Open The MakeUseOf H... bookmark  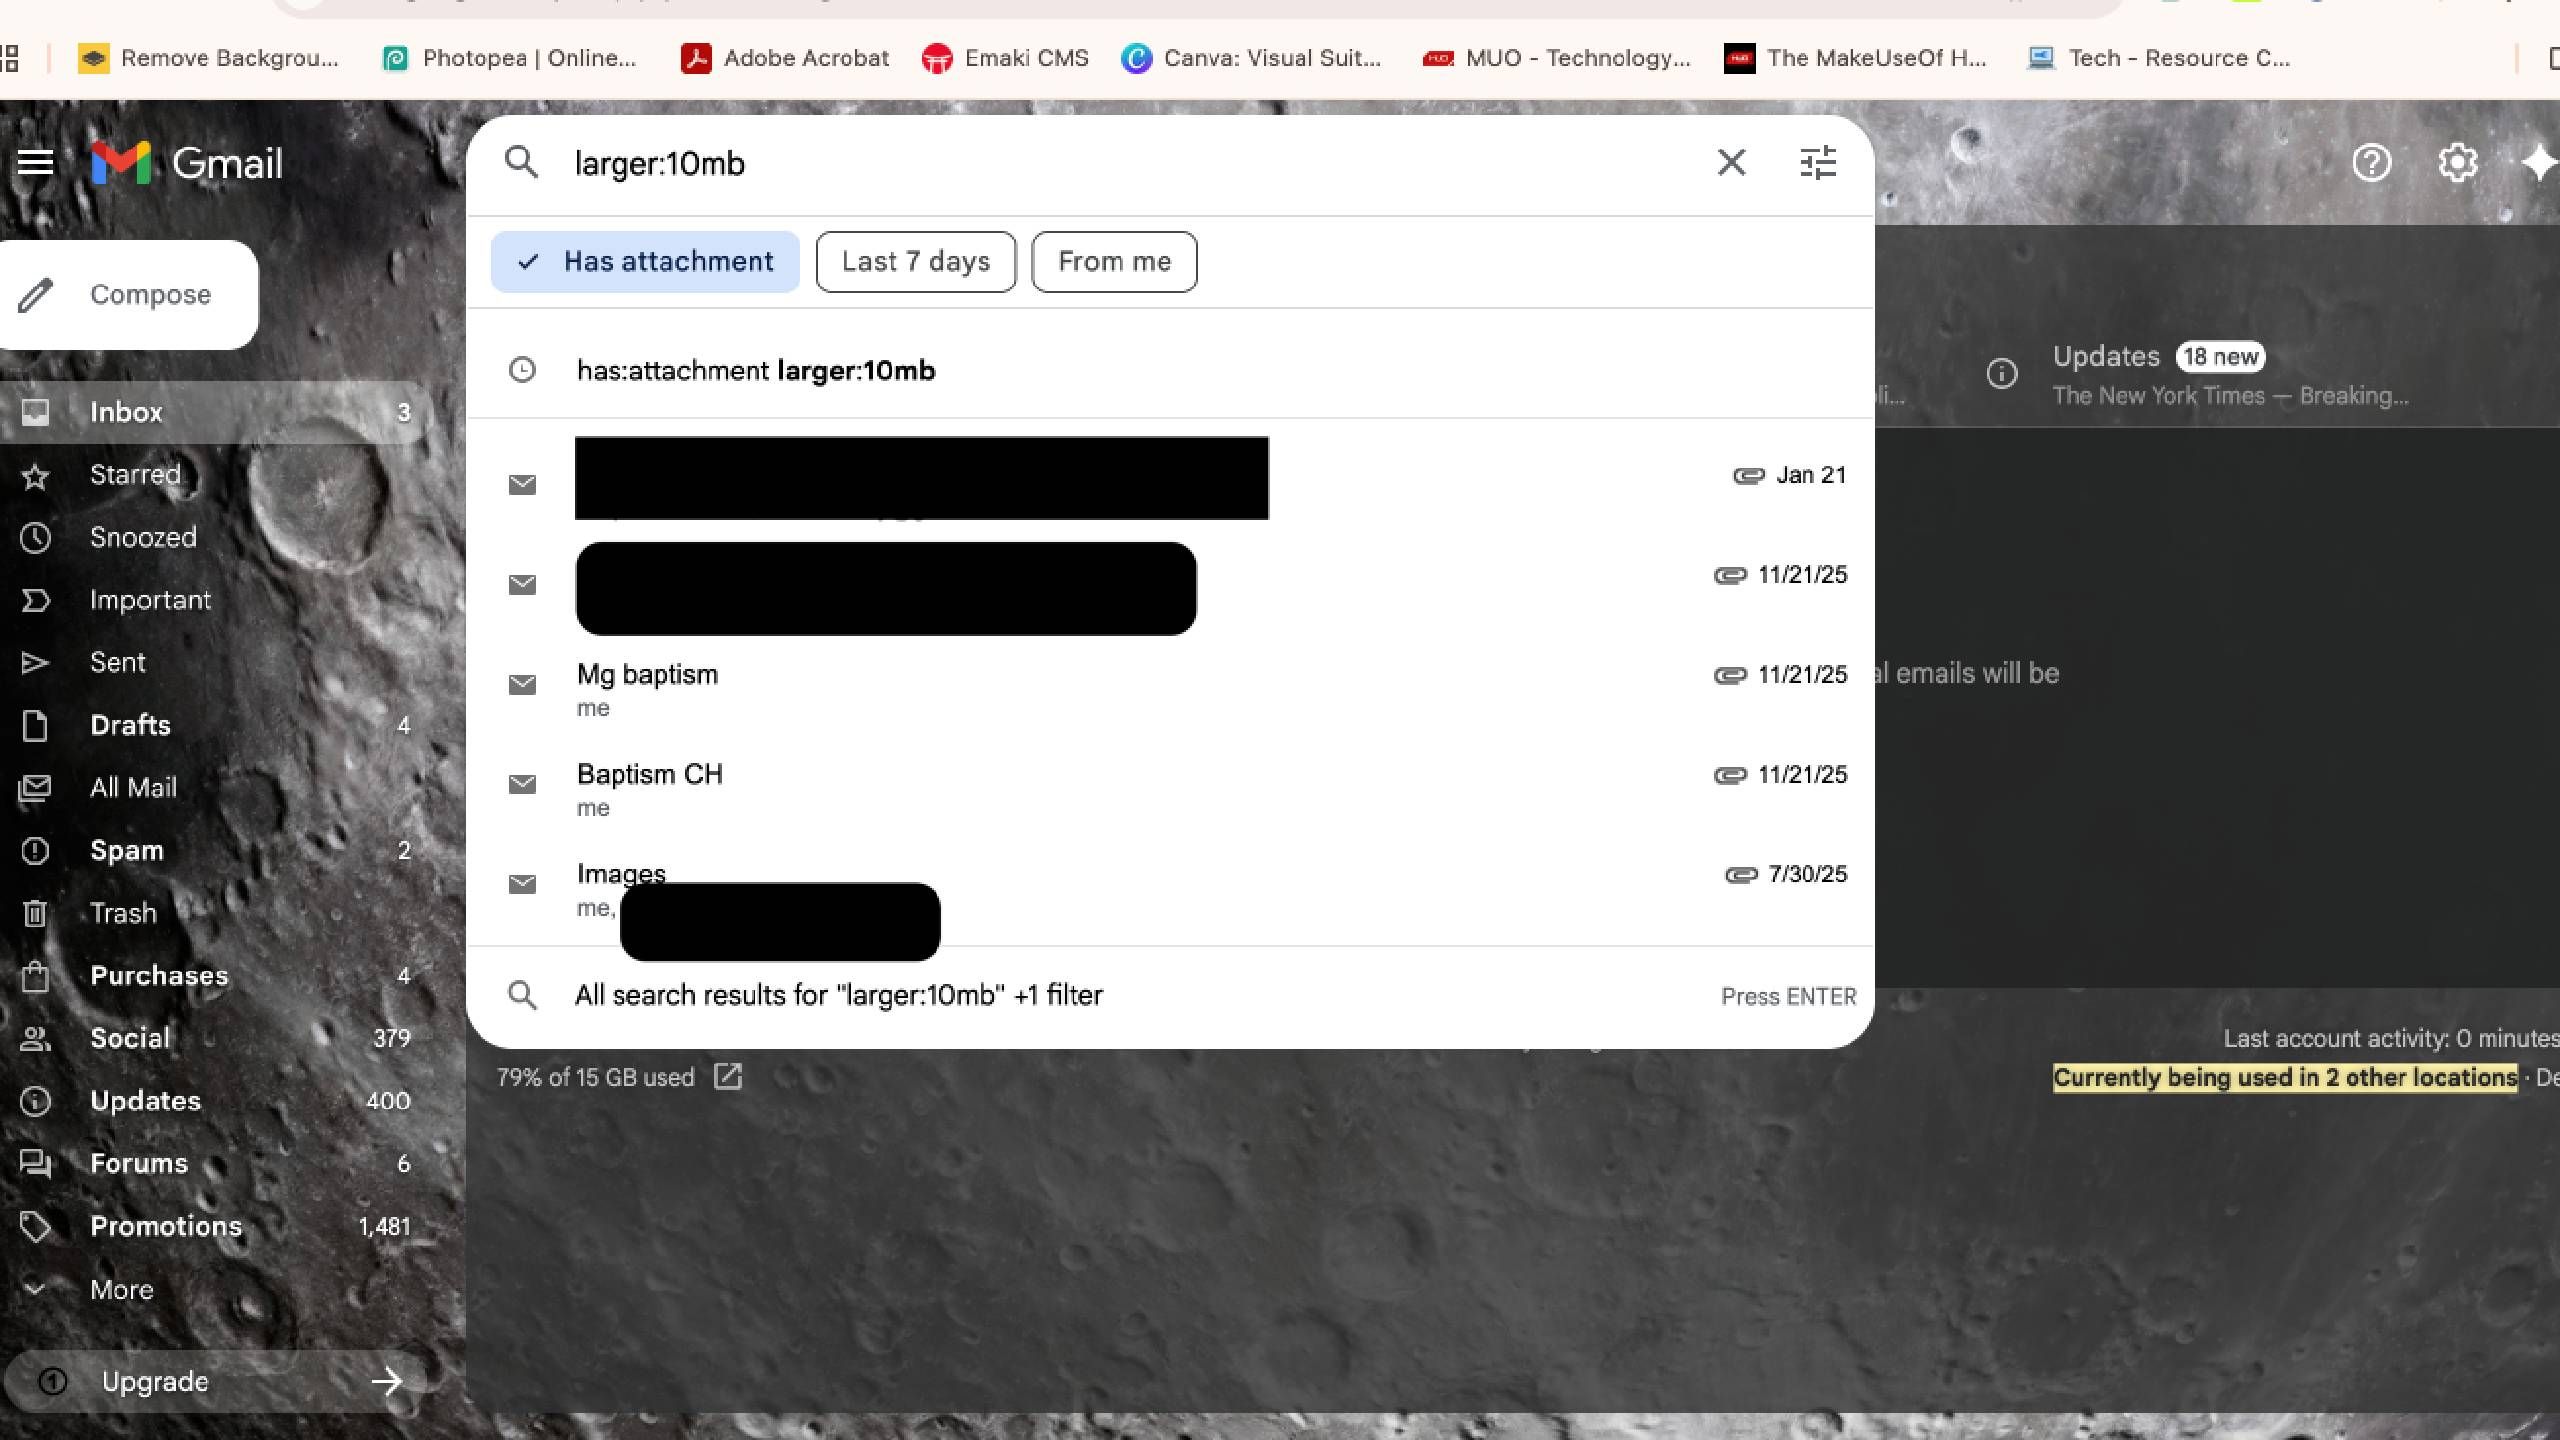[1856, 58]
